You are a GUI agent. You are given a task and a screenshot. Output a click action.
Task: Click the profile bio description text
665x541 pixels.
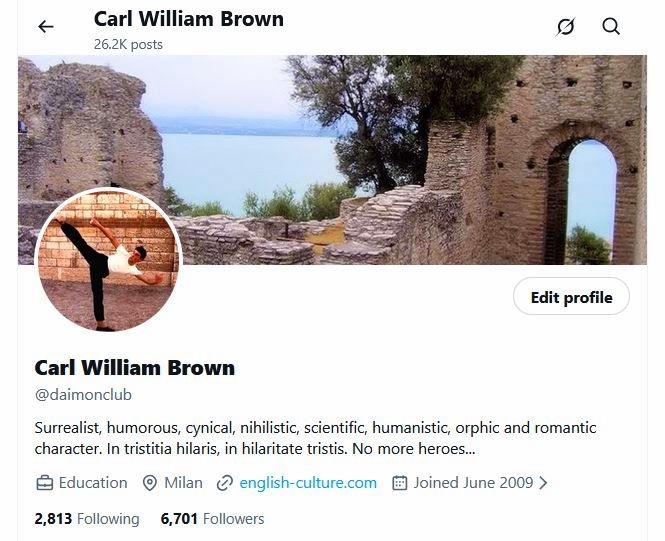[x=315, y=438]
